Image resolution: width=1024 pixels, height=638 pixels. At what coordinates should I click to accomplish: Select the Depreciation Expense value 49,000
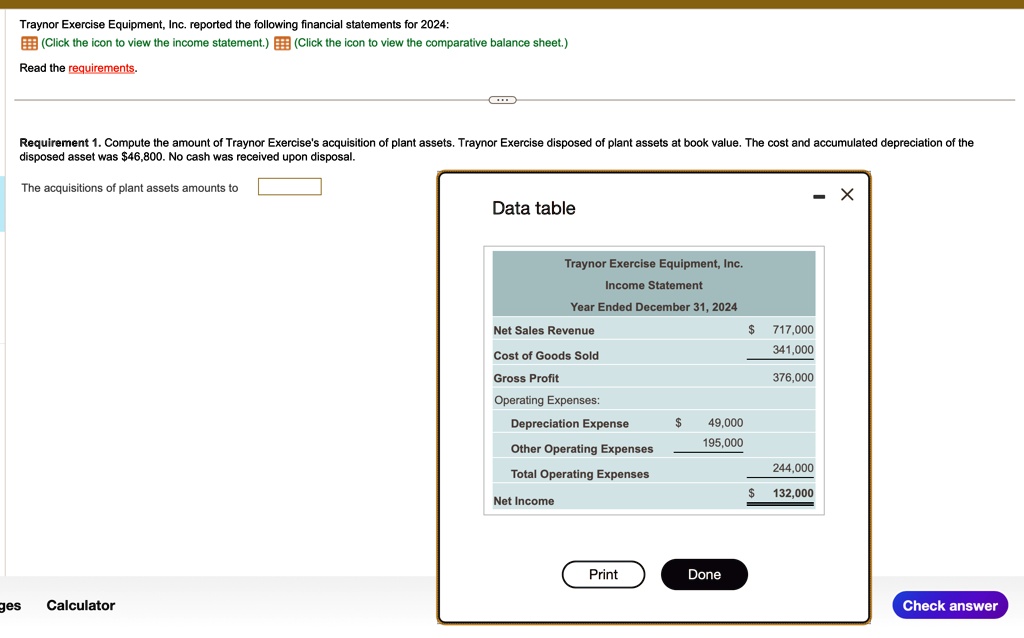coord(726,423)
